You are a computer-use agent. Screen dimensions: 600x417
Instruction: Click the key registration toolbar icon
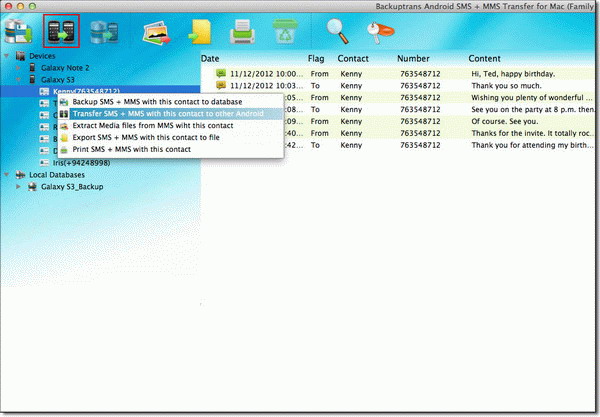[x=379, y=33]
